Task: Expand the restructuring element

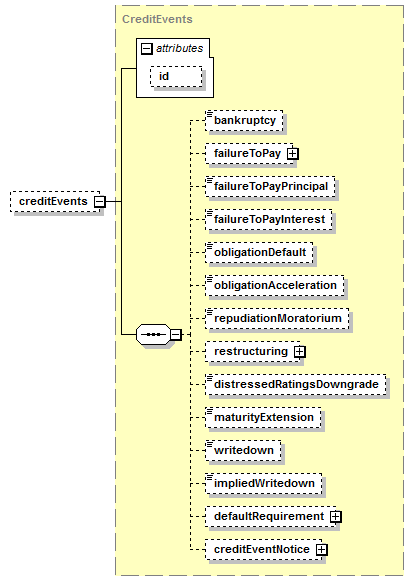Action: [x=300, y=352]
